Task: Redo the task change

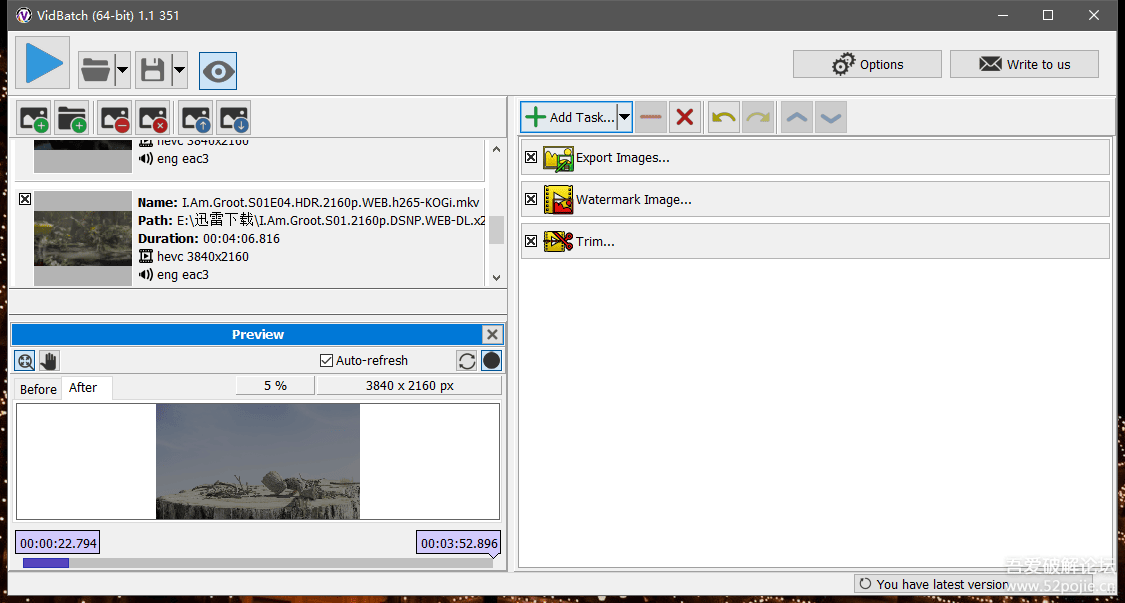Action: [x=758, y=117]
